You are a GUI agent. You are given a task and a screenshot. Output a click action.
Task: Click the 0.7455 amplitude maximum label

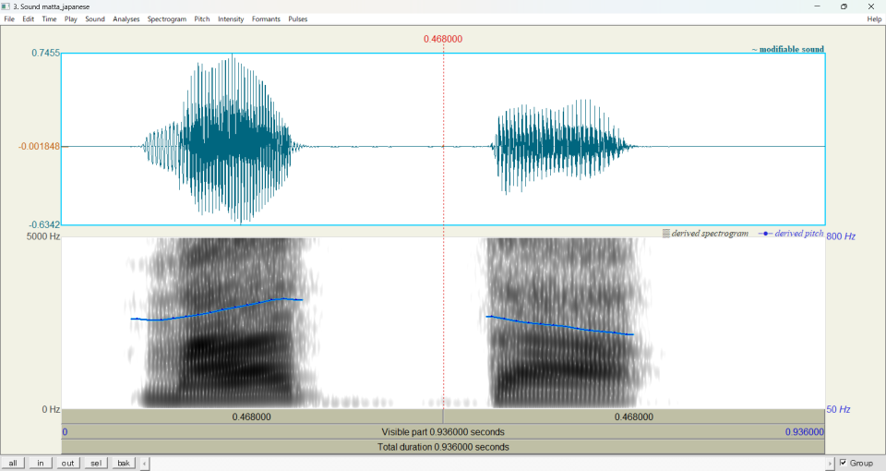pyautogui.click(x=45, y=53)
